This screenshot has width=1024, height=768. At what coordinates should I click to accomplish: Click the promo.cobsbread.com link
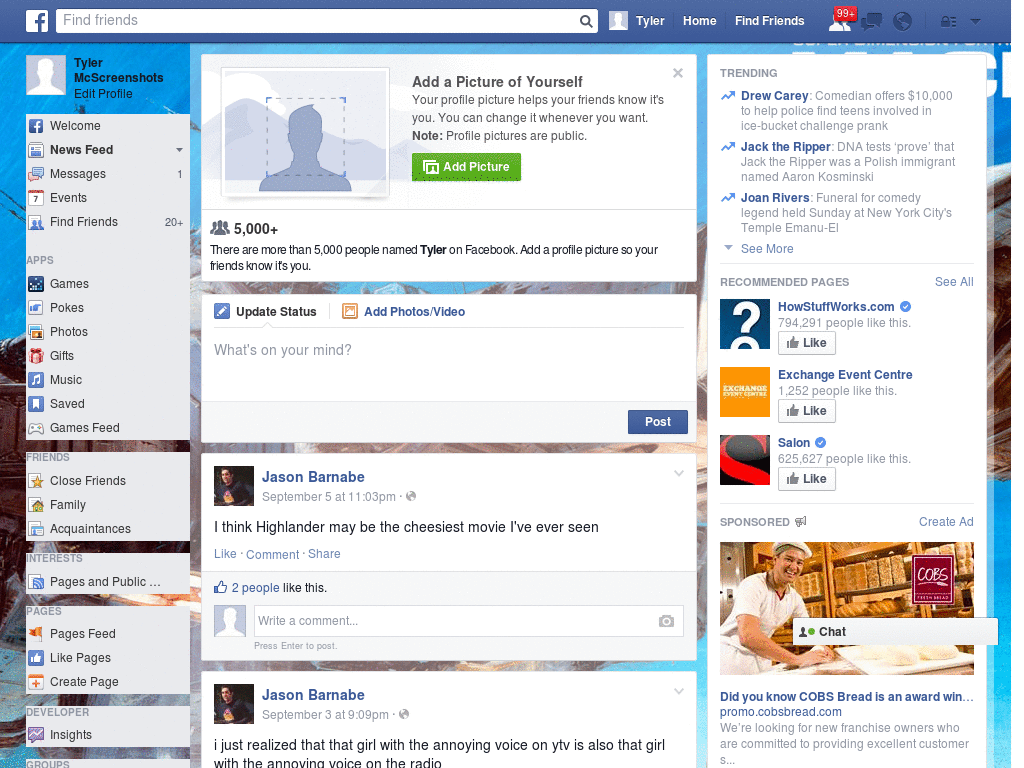tap(780, 712)
